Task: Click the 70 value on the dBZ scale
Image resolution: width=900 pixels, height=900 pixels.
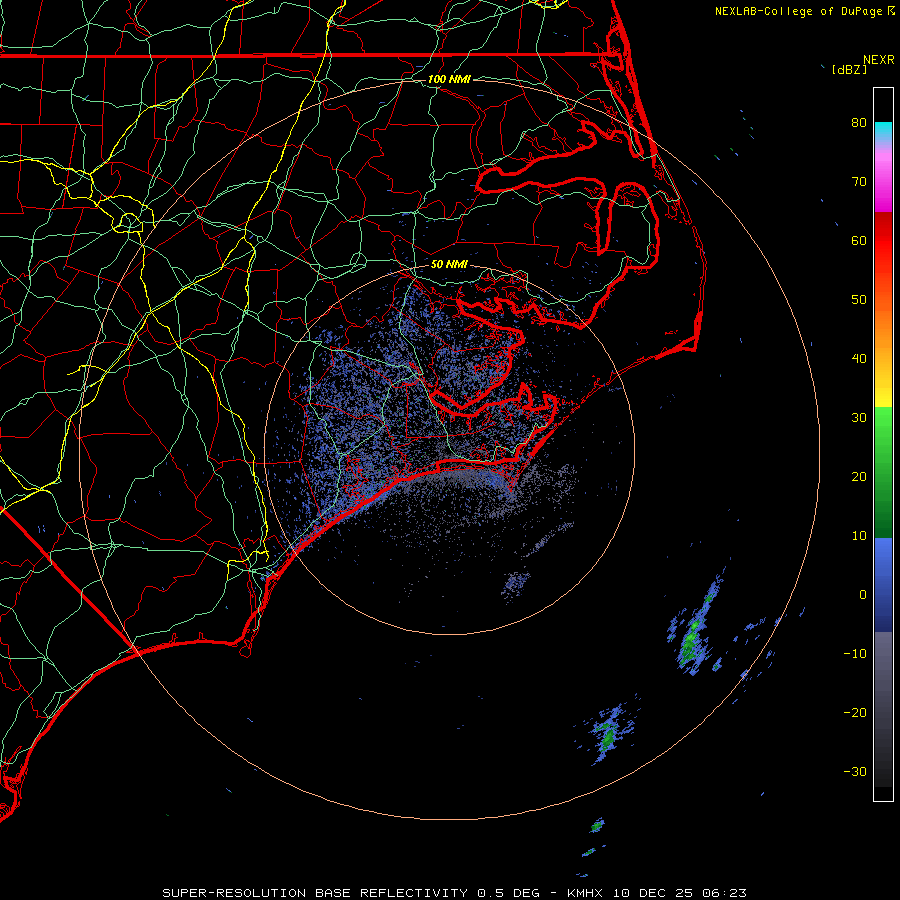Action: click(x=859, y=181)
